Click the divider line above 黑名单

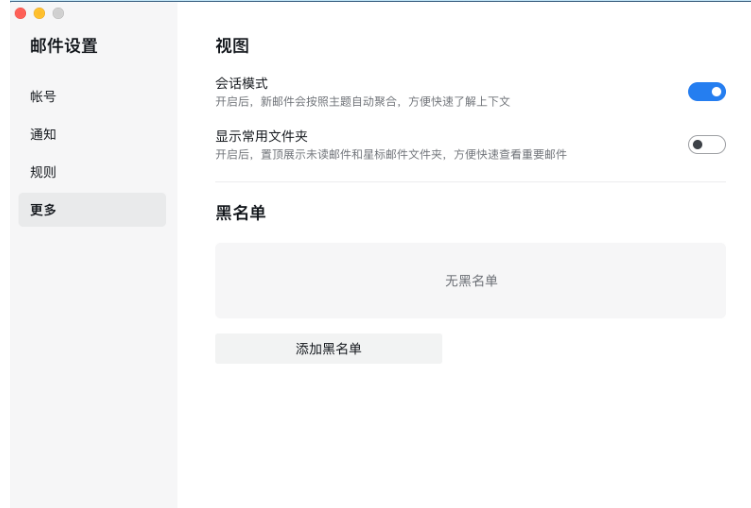[470, 182]
